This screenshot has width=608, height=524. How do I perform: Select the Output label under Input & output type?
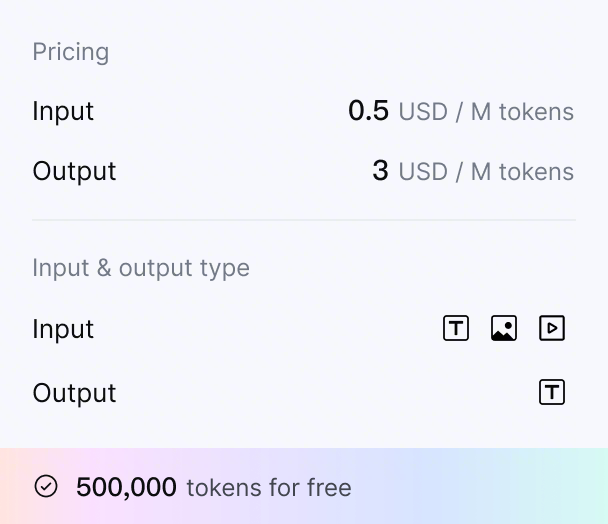point(74,393)
